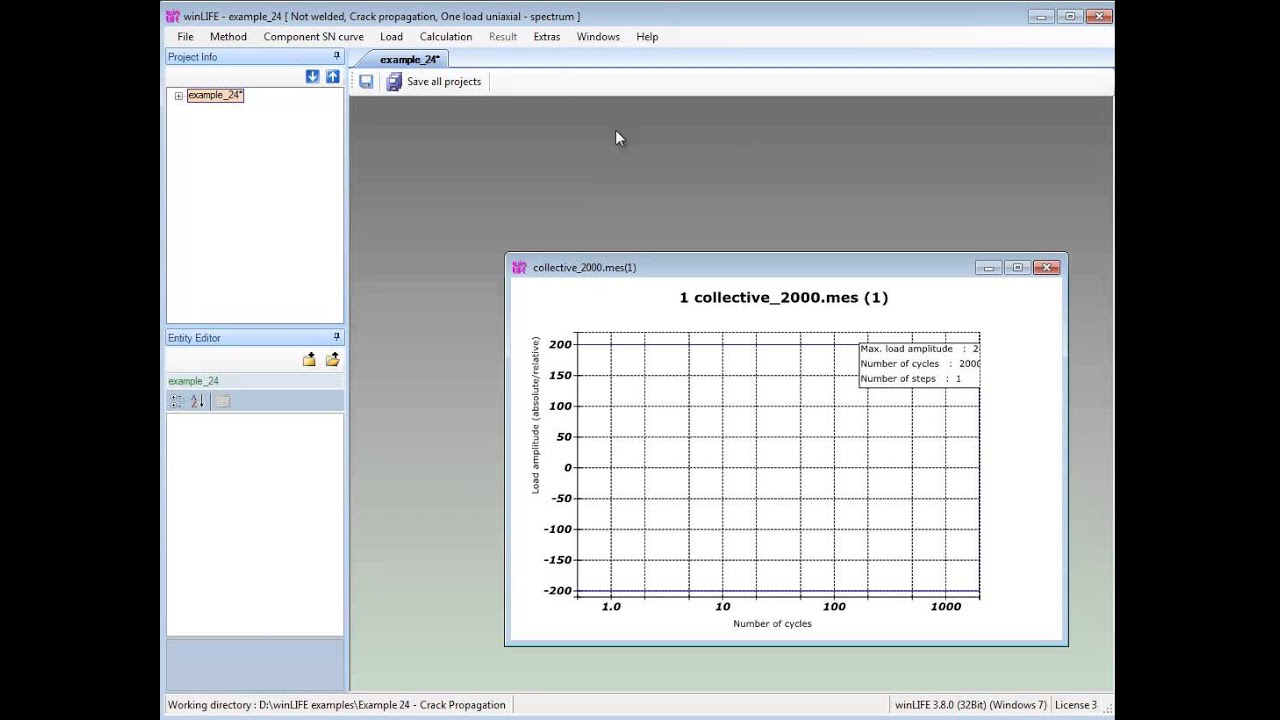Open the Result menu
Screen dimensions: 1280x720
503,37
